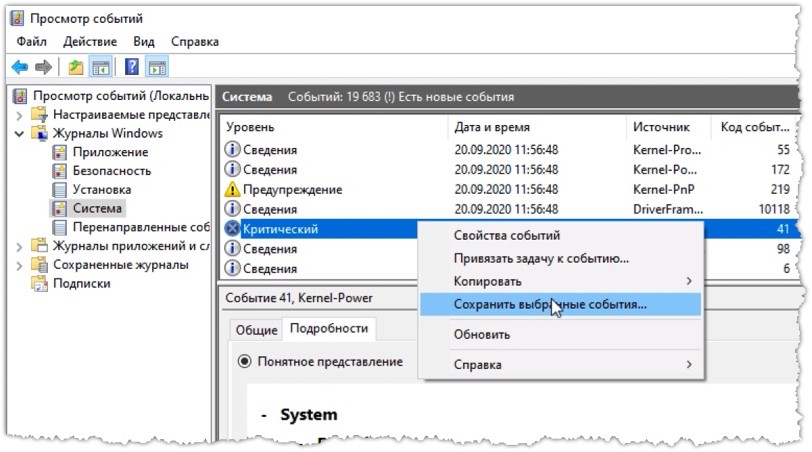
Task: Expand Сохраненные журналы tree node
Action: point(19,266)
